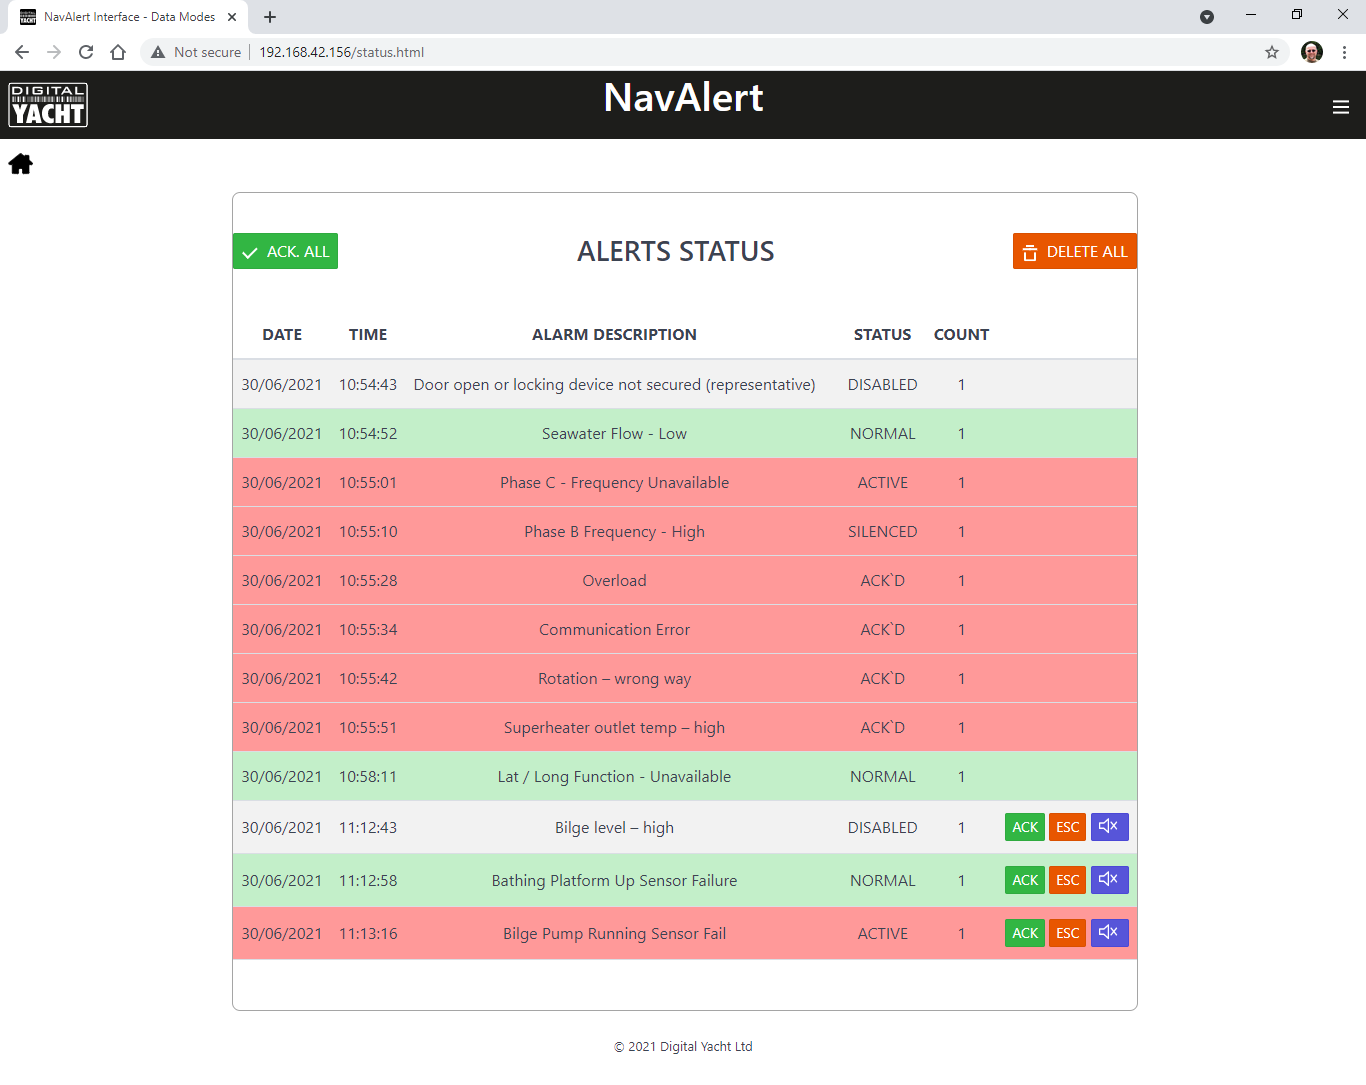Open Chrome's three-dot options menu
Viewport: 1366px width, 1085px height.
tap(1344, 52)
